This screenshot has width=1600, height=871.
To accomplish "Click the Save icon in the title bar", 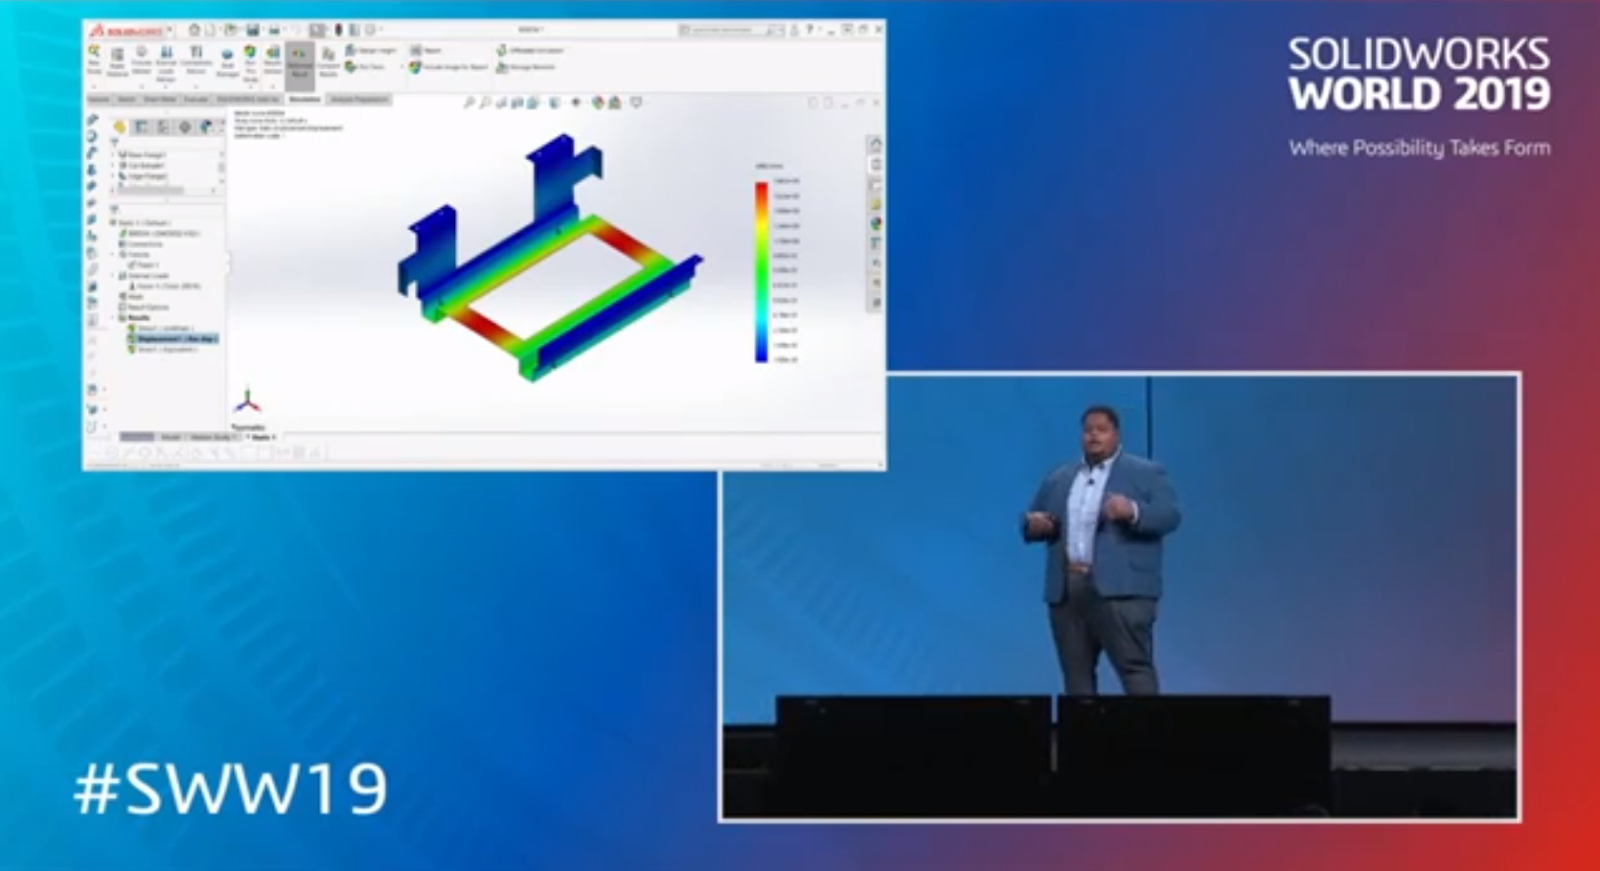I will tap(253, 30).
